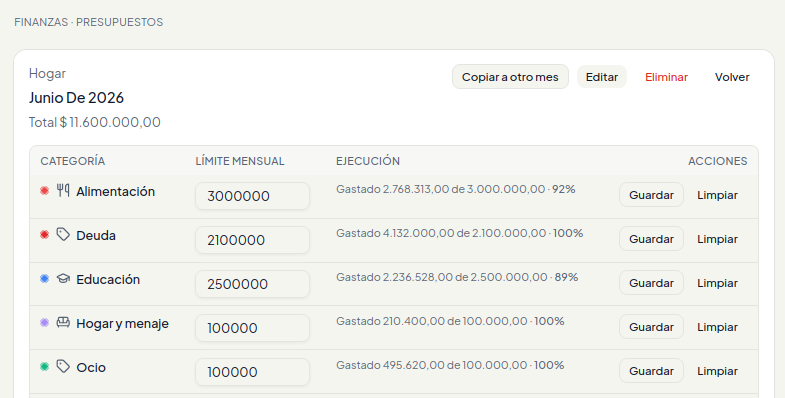Click the Alimentación category name
This screenshot has width=785, height=398.
(116, 191)
